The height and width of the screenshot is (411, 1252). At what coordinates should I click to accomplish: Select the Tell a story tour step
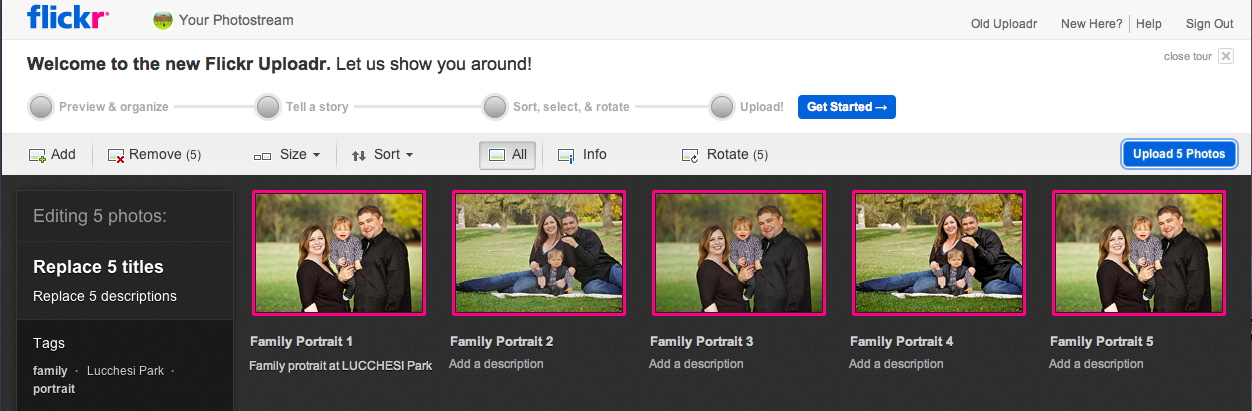point(268,106)
